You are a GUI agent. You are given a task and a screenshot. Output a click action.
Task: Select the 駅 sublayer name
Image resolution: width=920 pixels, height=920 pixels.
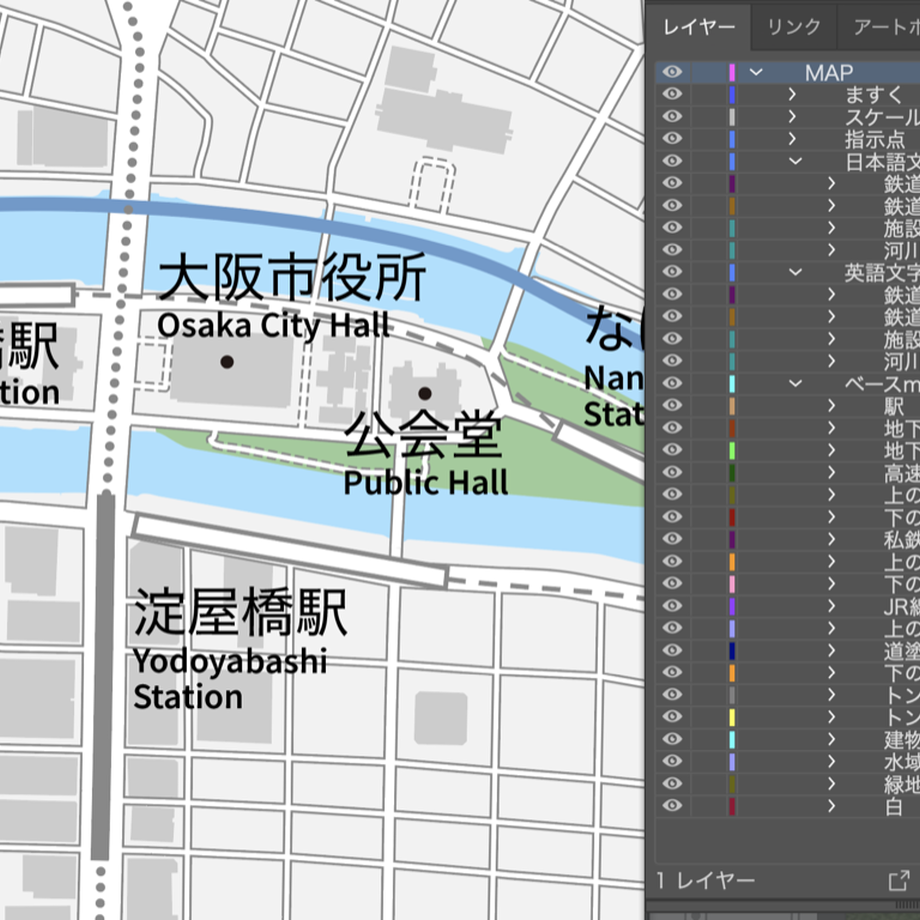(894, 406)
